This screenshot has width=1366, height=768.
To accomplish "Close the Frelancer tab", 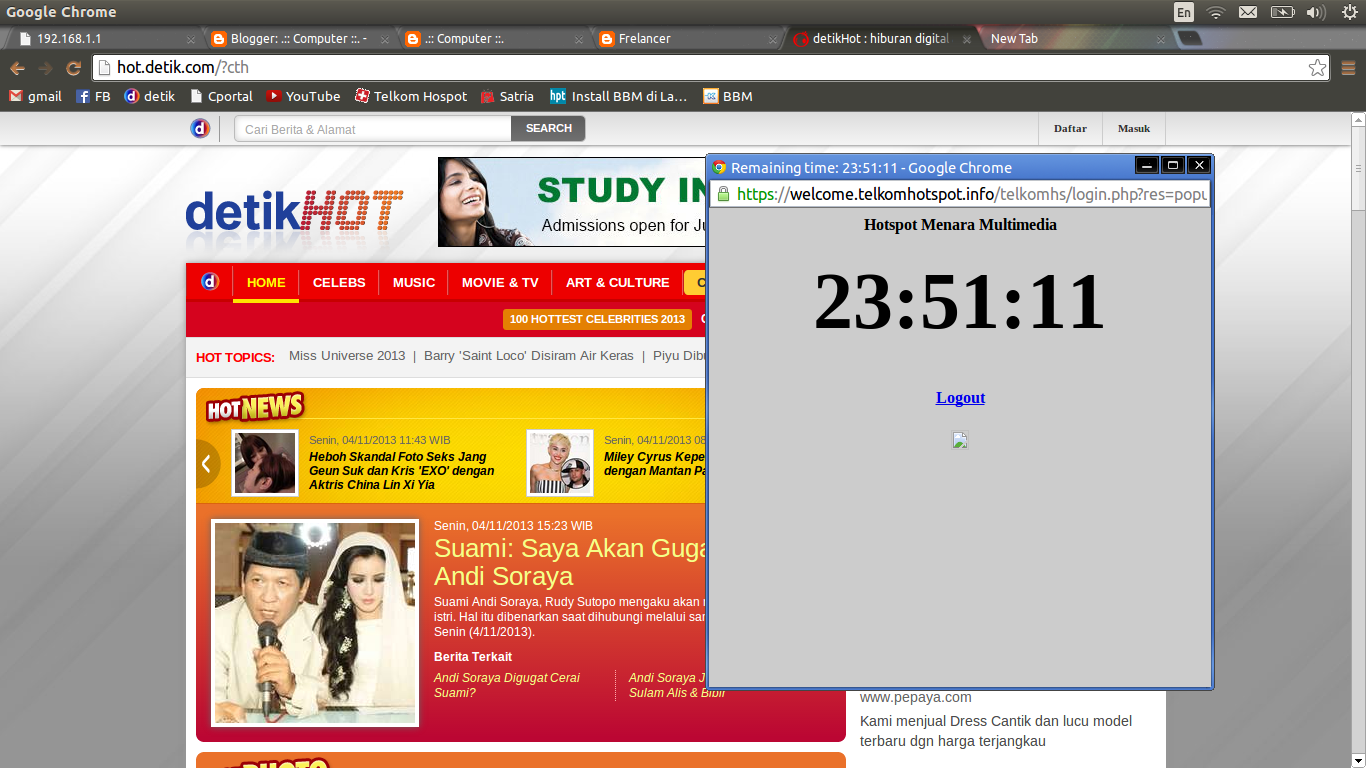I will [772, 40].
